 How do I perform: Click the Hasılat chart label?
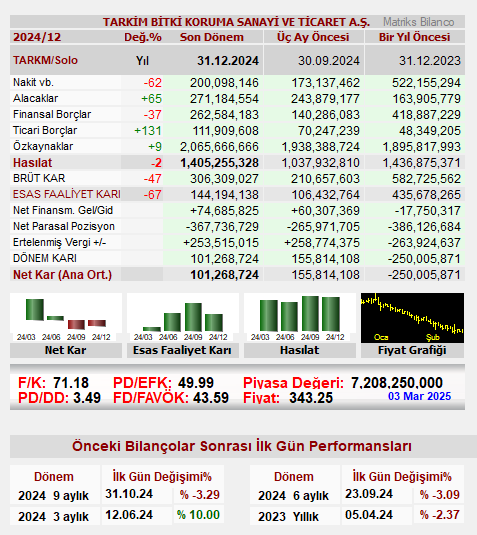pyautogui.click(x=300, y=350)
